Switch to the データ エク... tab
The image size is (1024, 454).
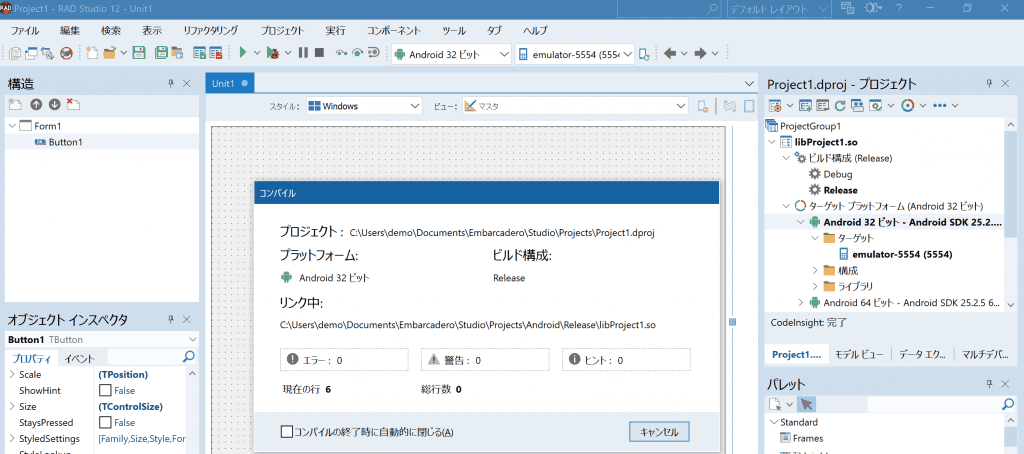point(922,355)
